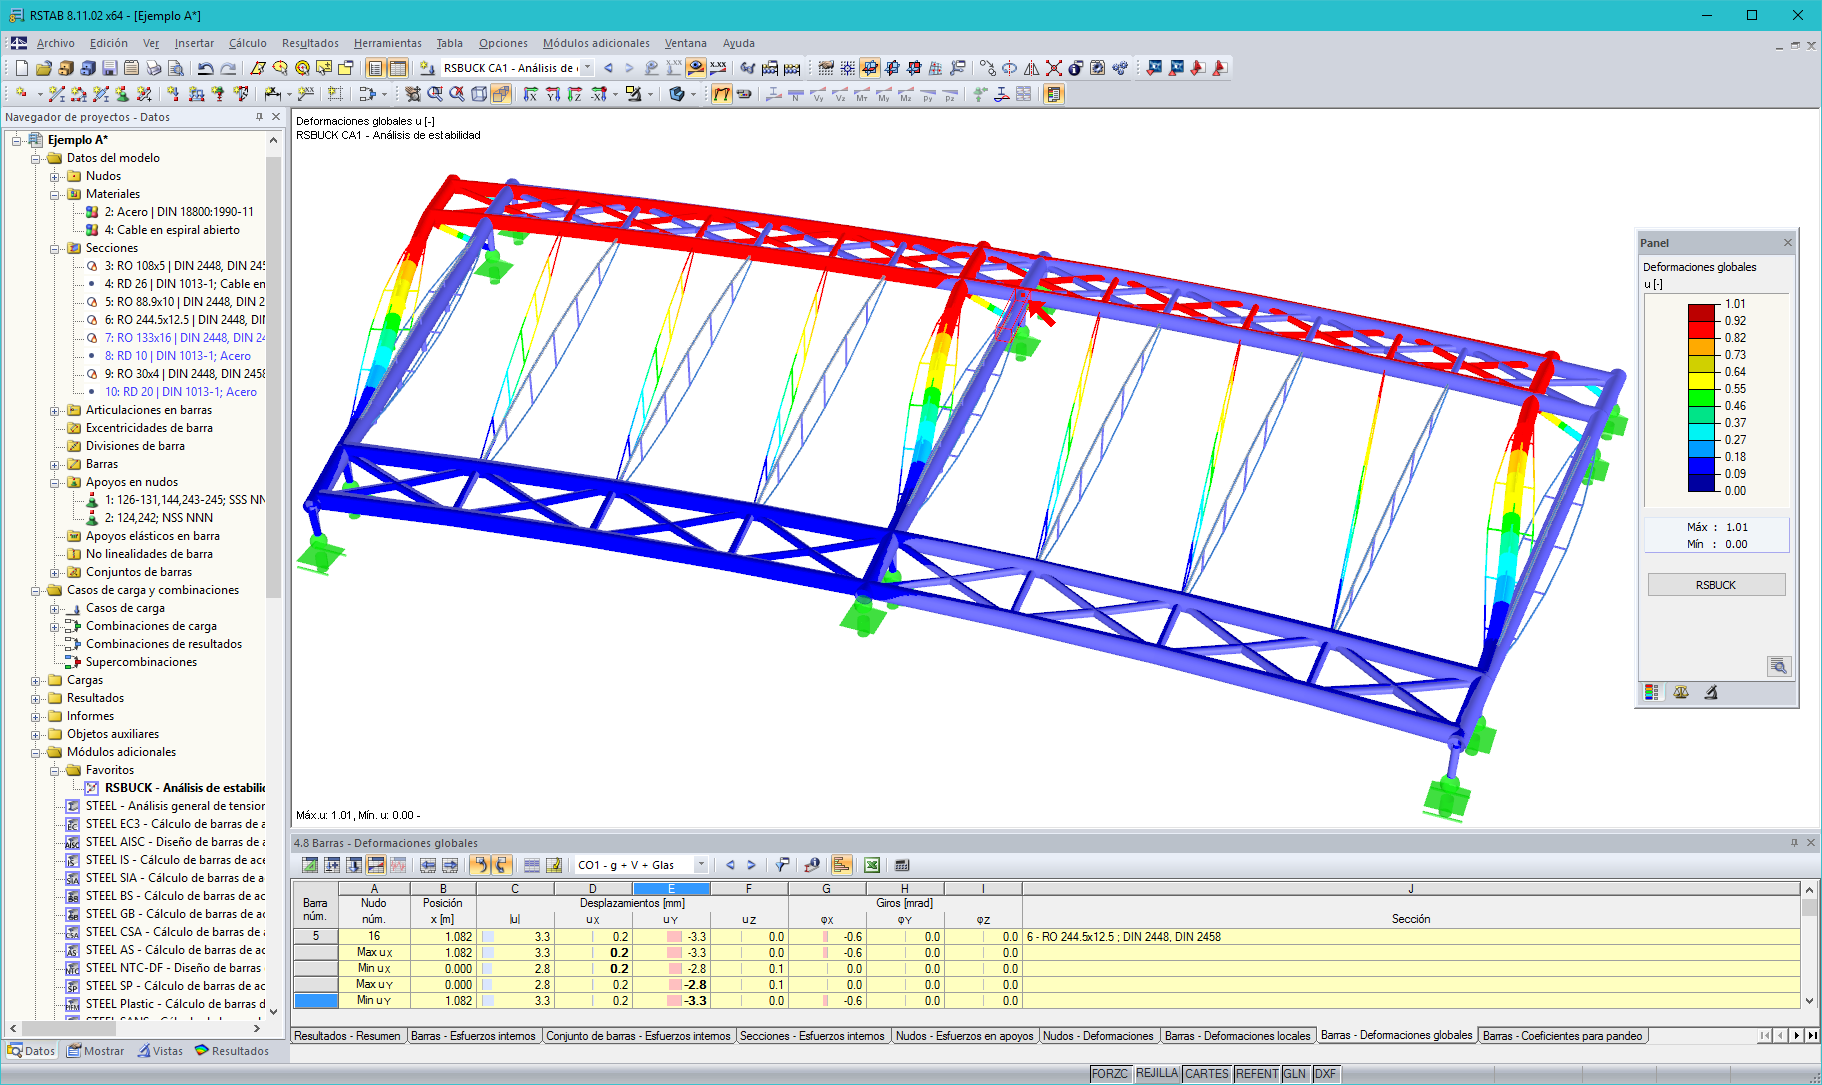Click the crossed red X nodes icon

(1054, 68)
